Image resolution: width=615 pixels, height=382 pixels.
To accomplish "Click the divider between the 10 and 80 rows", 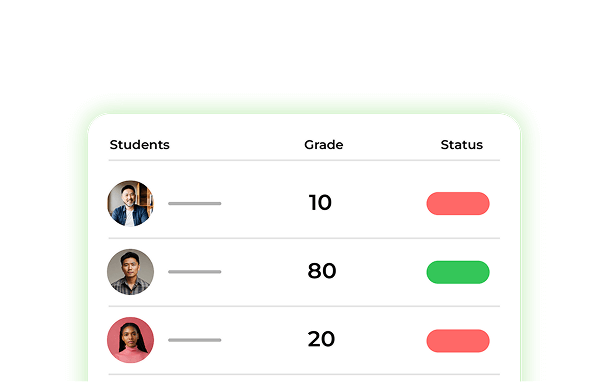I will pos(304,238).
